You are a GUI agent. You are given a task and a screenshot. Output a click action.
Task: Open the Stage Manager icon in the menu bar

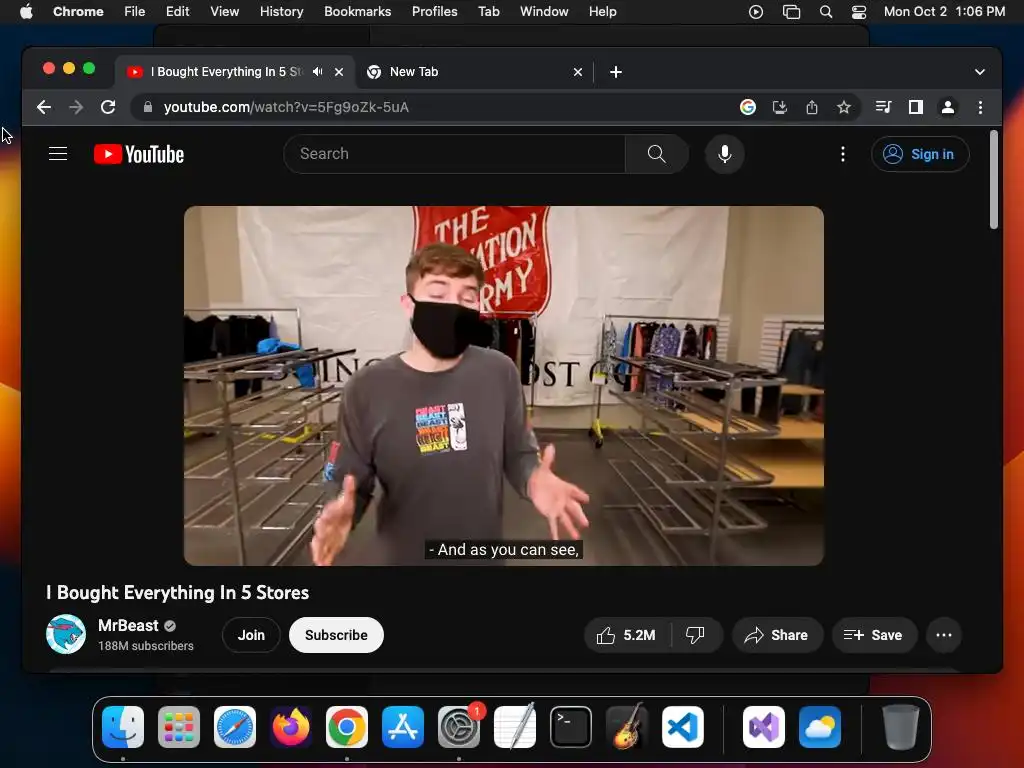point(792,11)
